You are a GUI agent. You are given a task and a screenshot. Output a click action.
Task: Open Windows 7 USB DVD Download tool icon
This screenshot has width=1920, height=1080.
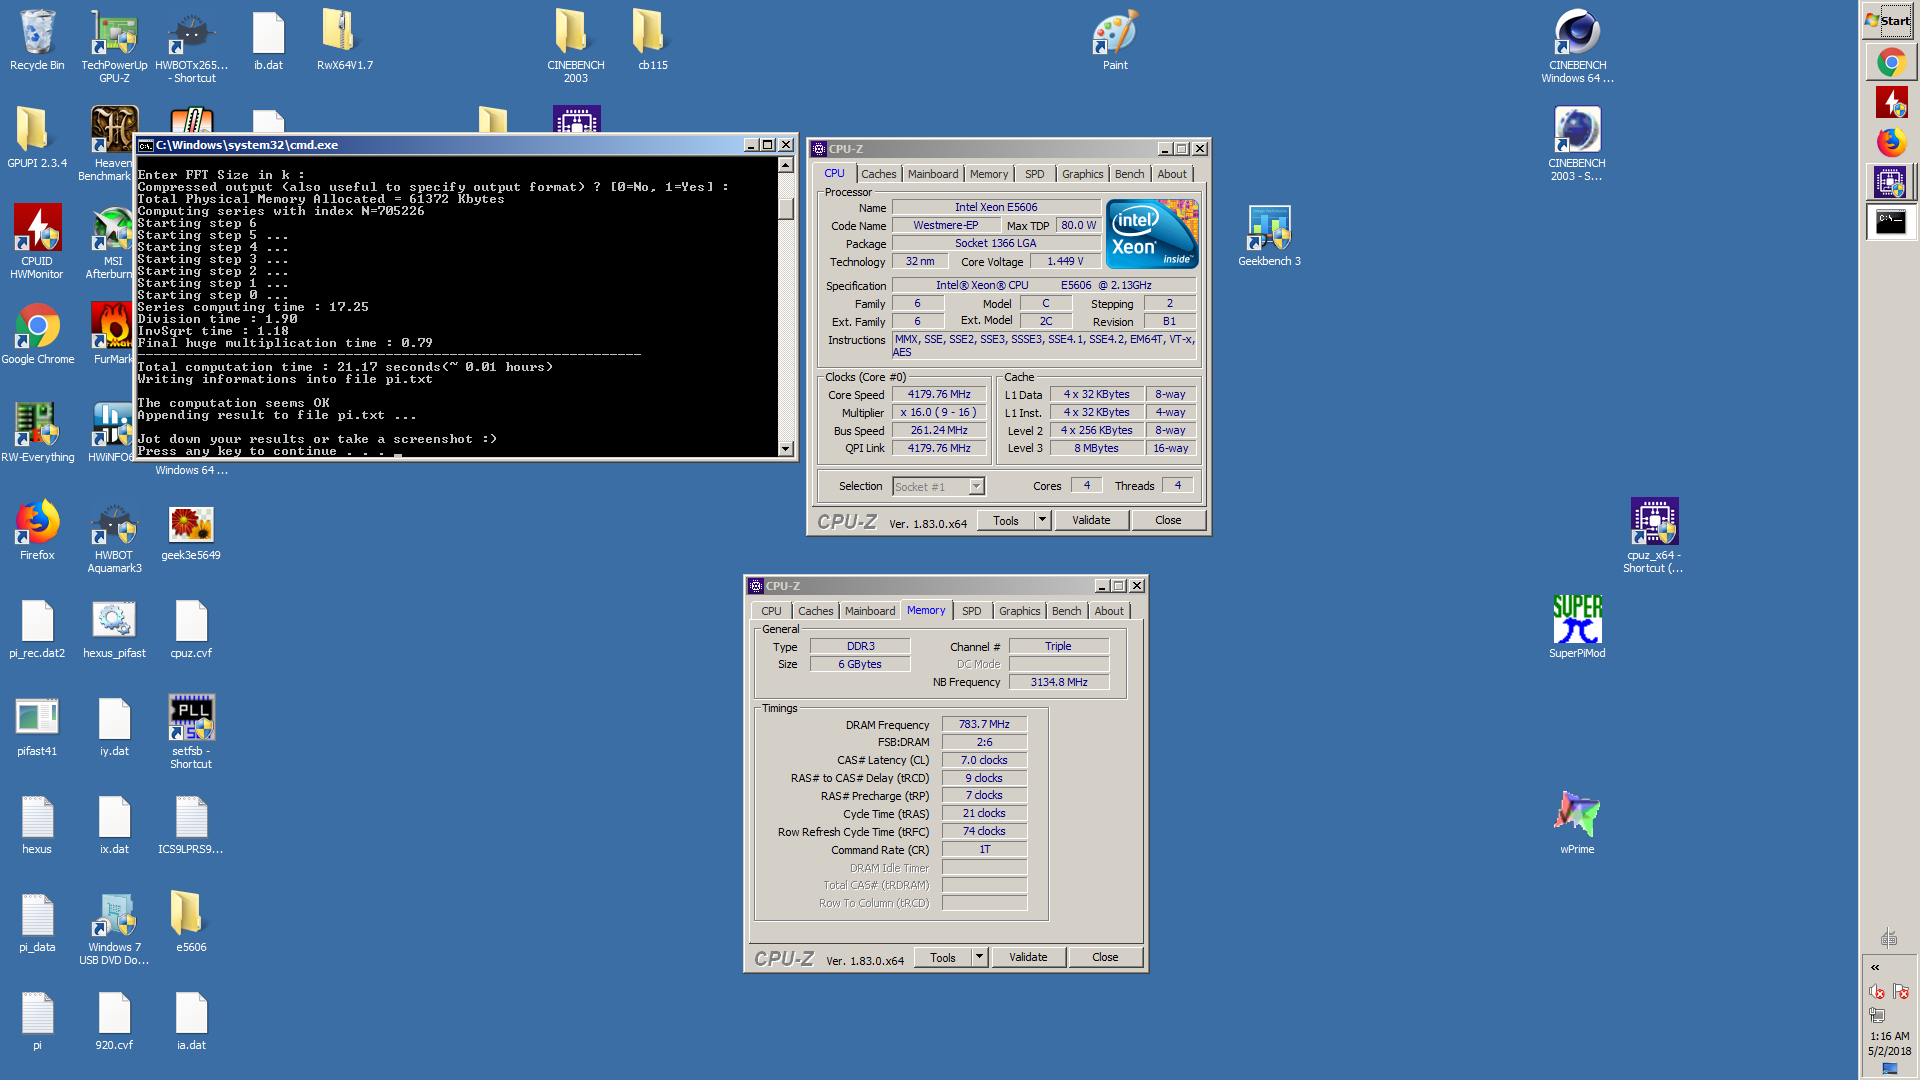[x=114, y=927]
